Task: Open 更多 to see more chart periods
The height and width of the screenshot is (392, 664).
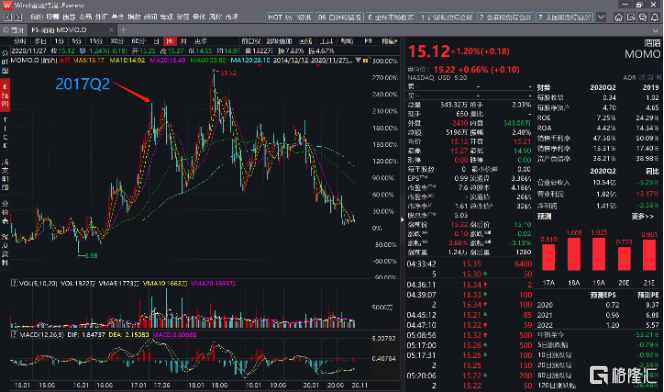Action: click(x=201, y=41)
